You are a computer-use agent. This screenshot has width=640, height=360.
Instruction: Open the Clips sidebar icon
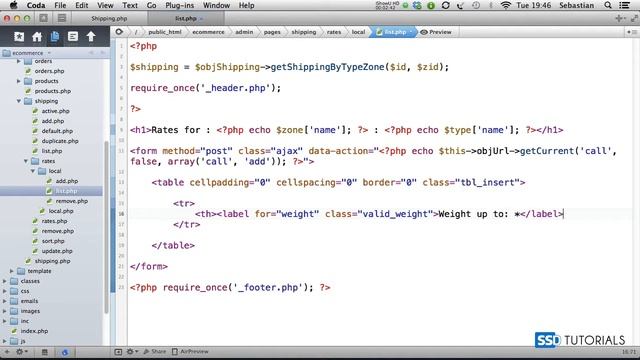tap(73, 37)
